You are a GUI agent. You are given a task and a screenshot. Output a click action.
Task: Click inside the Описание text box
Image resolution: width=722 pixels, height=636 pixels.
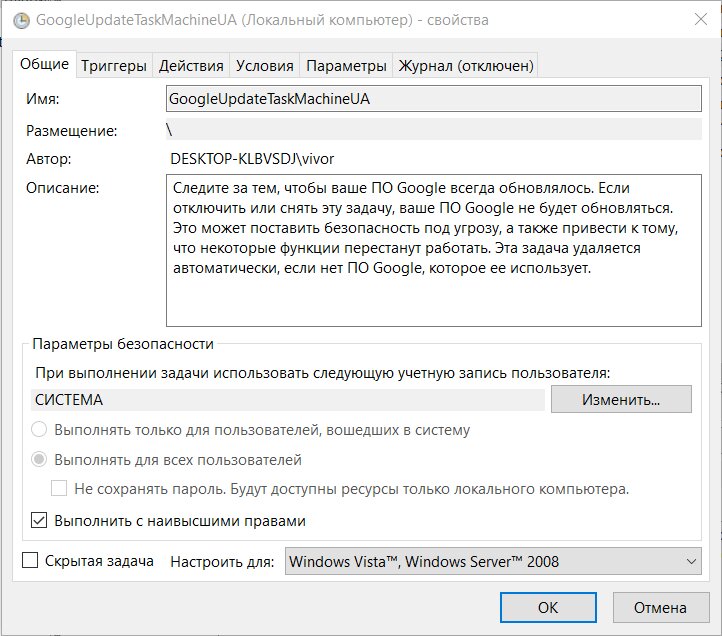(434, 251)
